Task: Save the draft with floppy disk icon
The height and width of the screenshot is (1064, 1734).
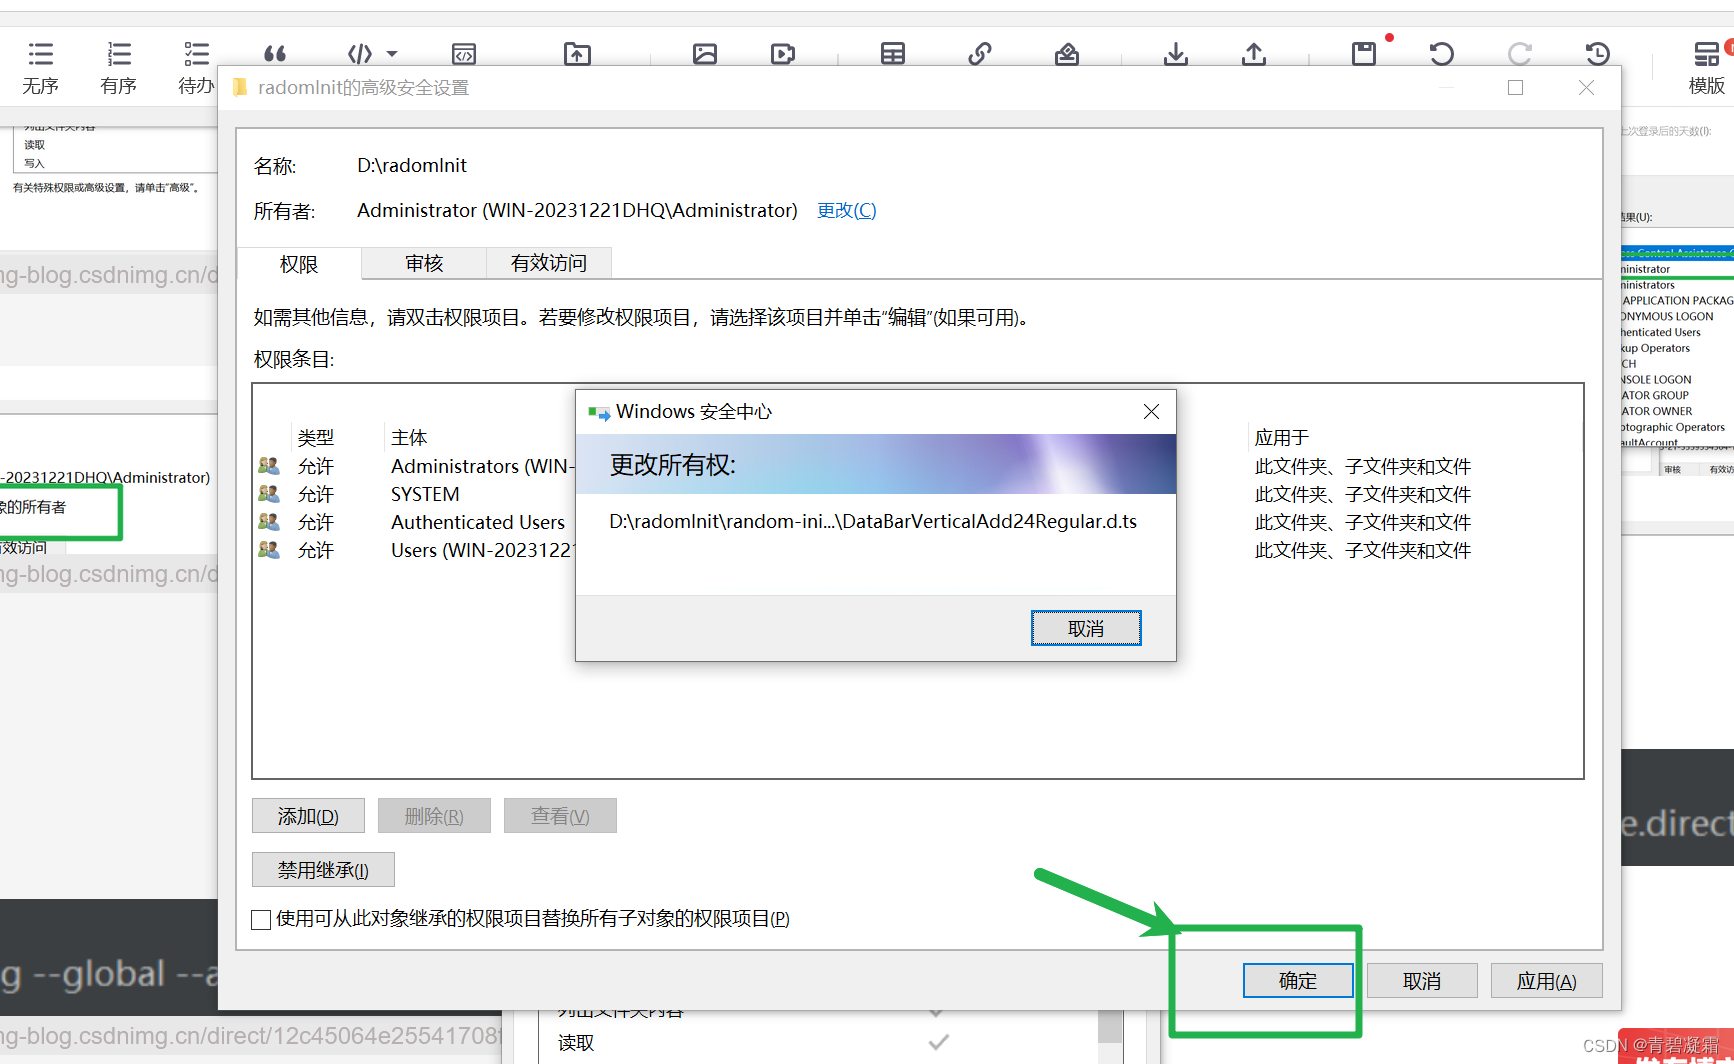Action: pyautogui.click(x=1364, y=53)
